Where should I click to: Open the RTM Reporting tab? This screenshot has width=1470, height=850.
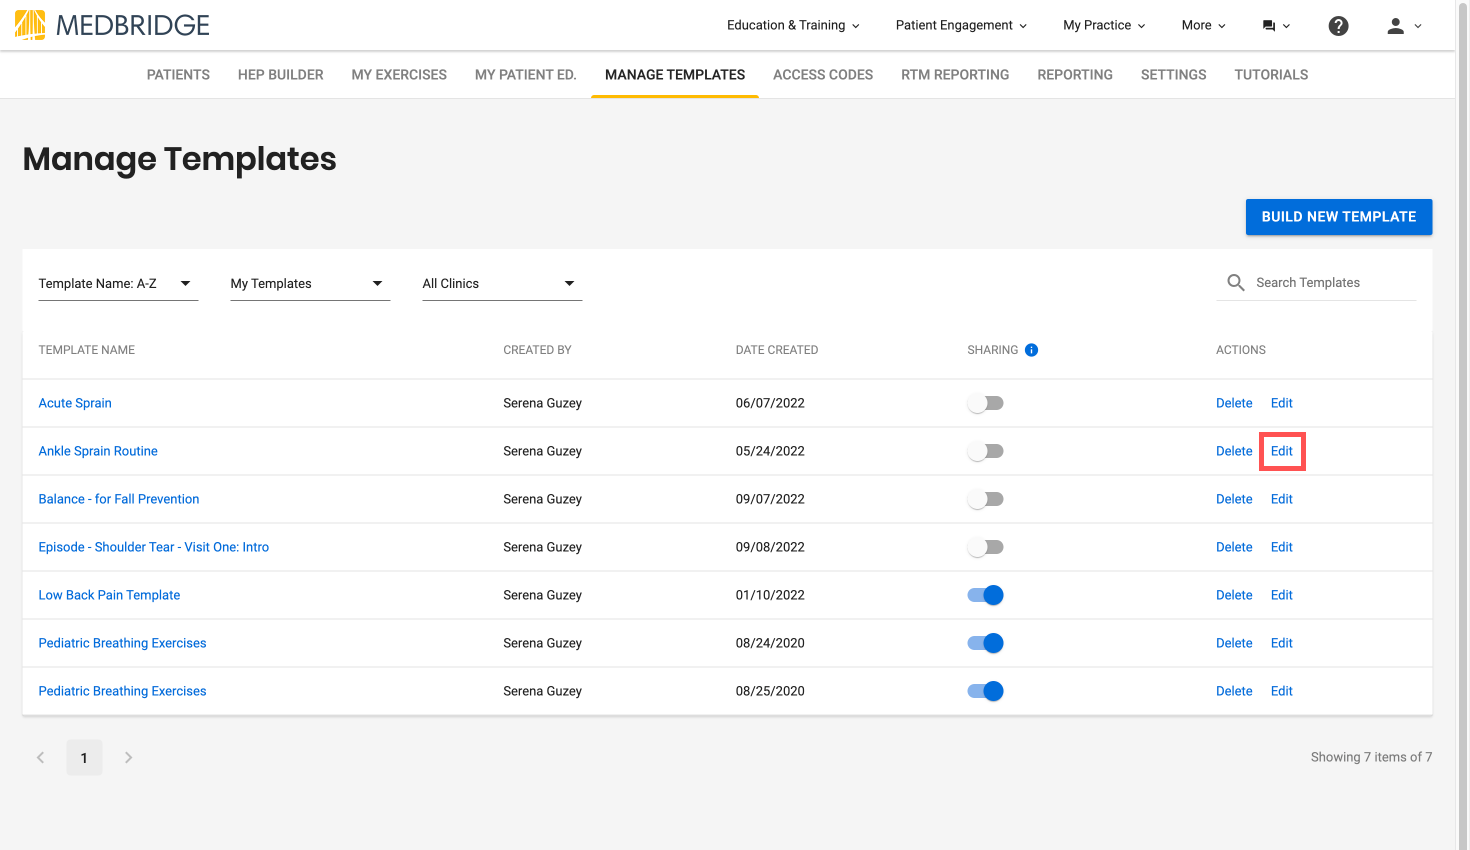(955, 75)
